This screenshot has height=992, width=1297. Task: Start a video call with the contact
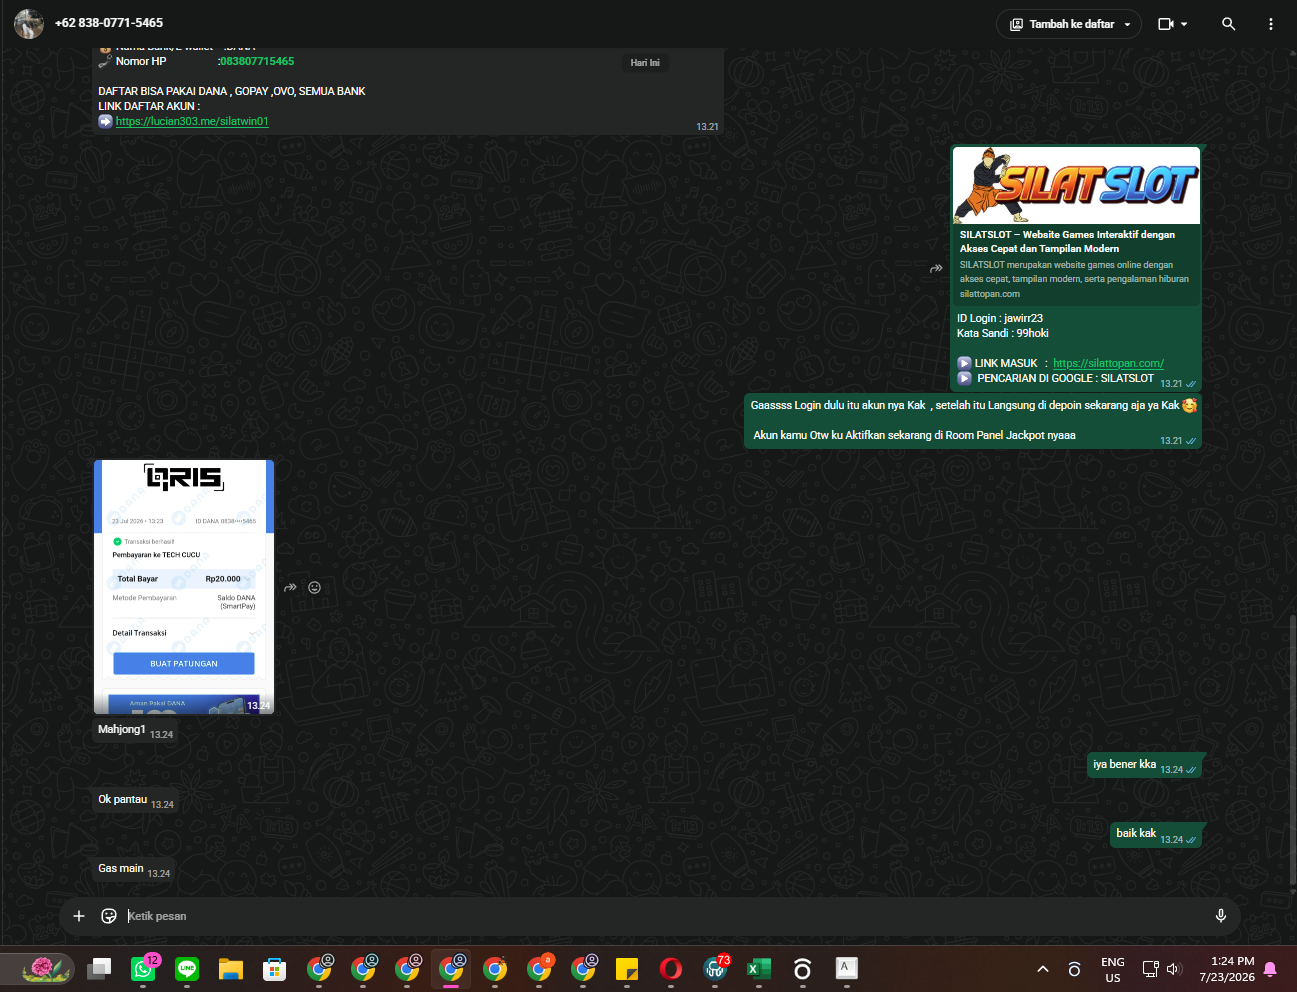click(1166, 24)
